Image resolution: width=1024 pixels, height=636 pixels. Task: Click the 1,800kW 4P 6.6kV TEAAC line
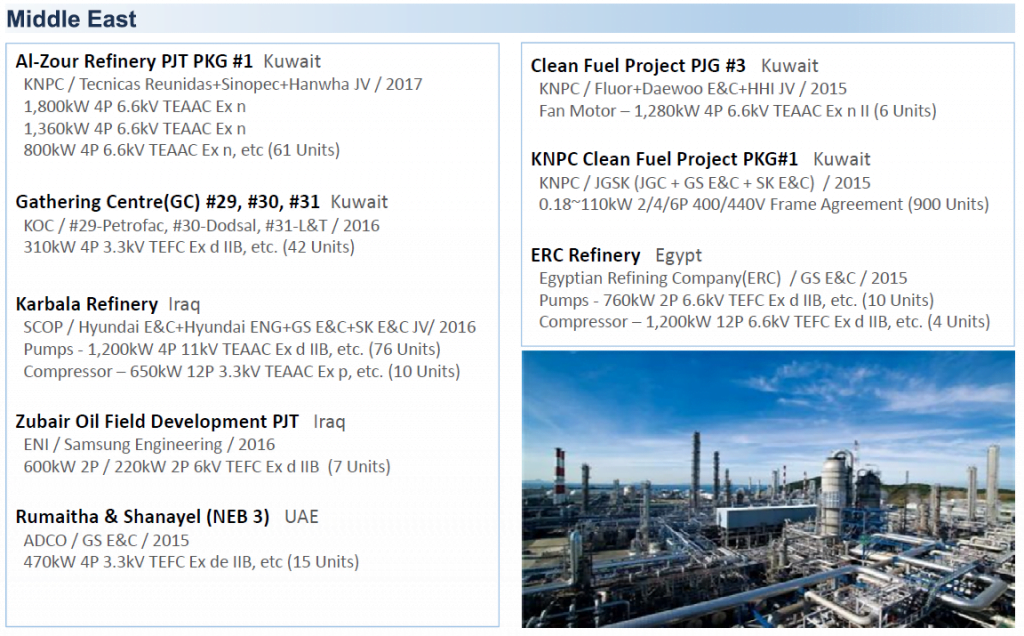click(x=135, y=106)
